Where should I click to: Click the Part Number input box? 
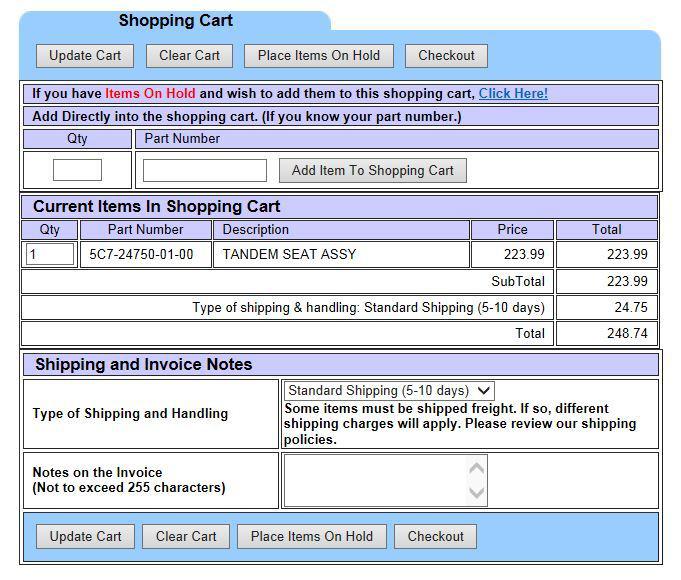tap(205, 170)
